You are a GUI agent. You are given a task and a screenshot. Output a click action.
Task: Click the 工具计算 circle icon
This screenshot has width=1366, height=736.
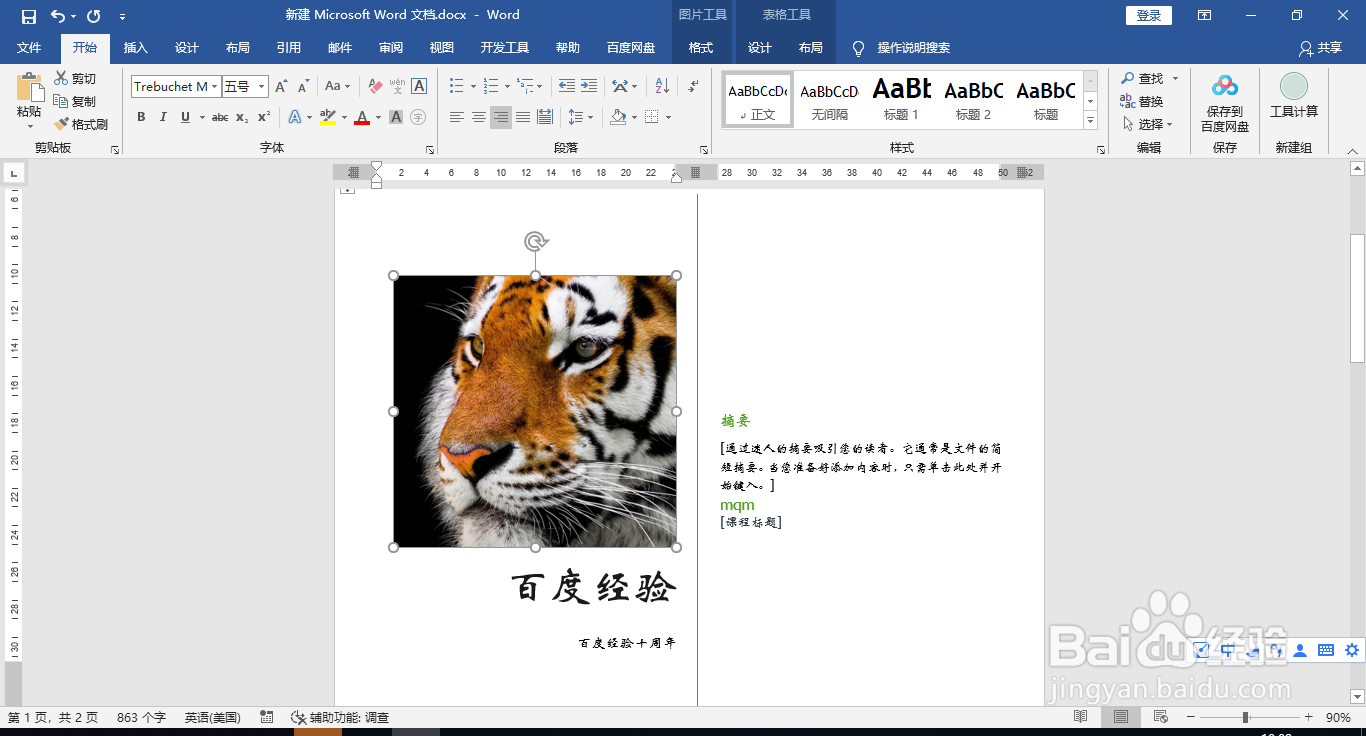point(1294,86)
